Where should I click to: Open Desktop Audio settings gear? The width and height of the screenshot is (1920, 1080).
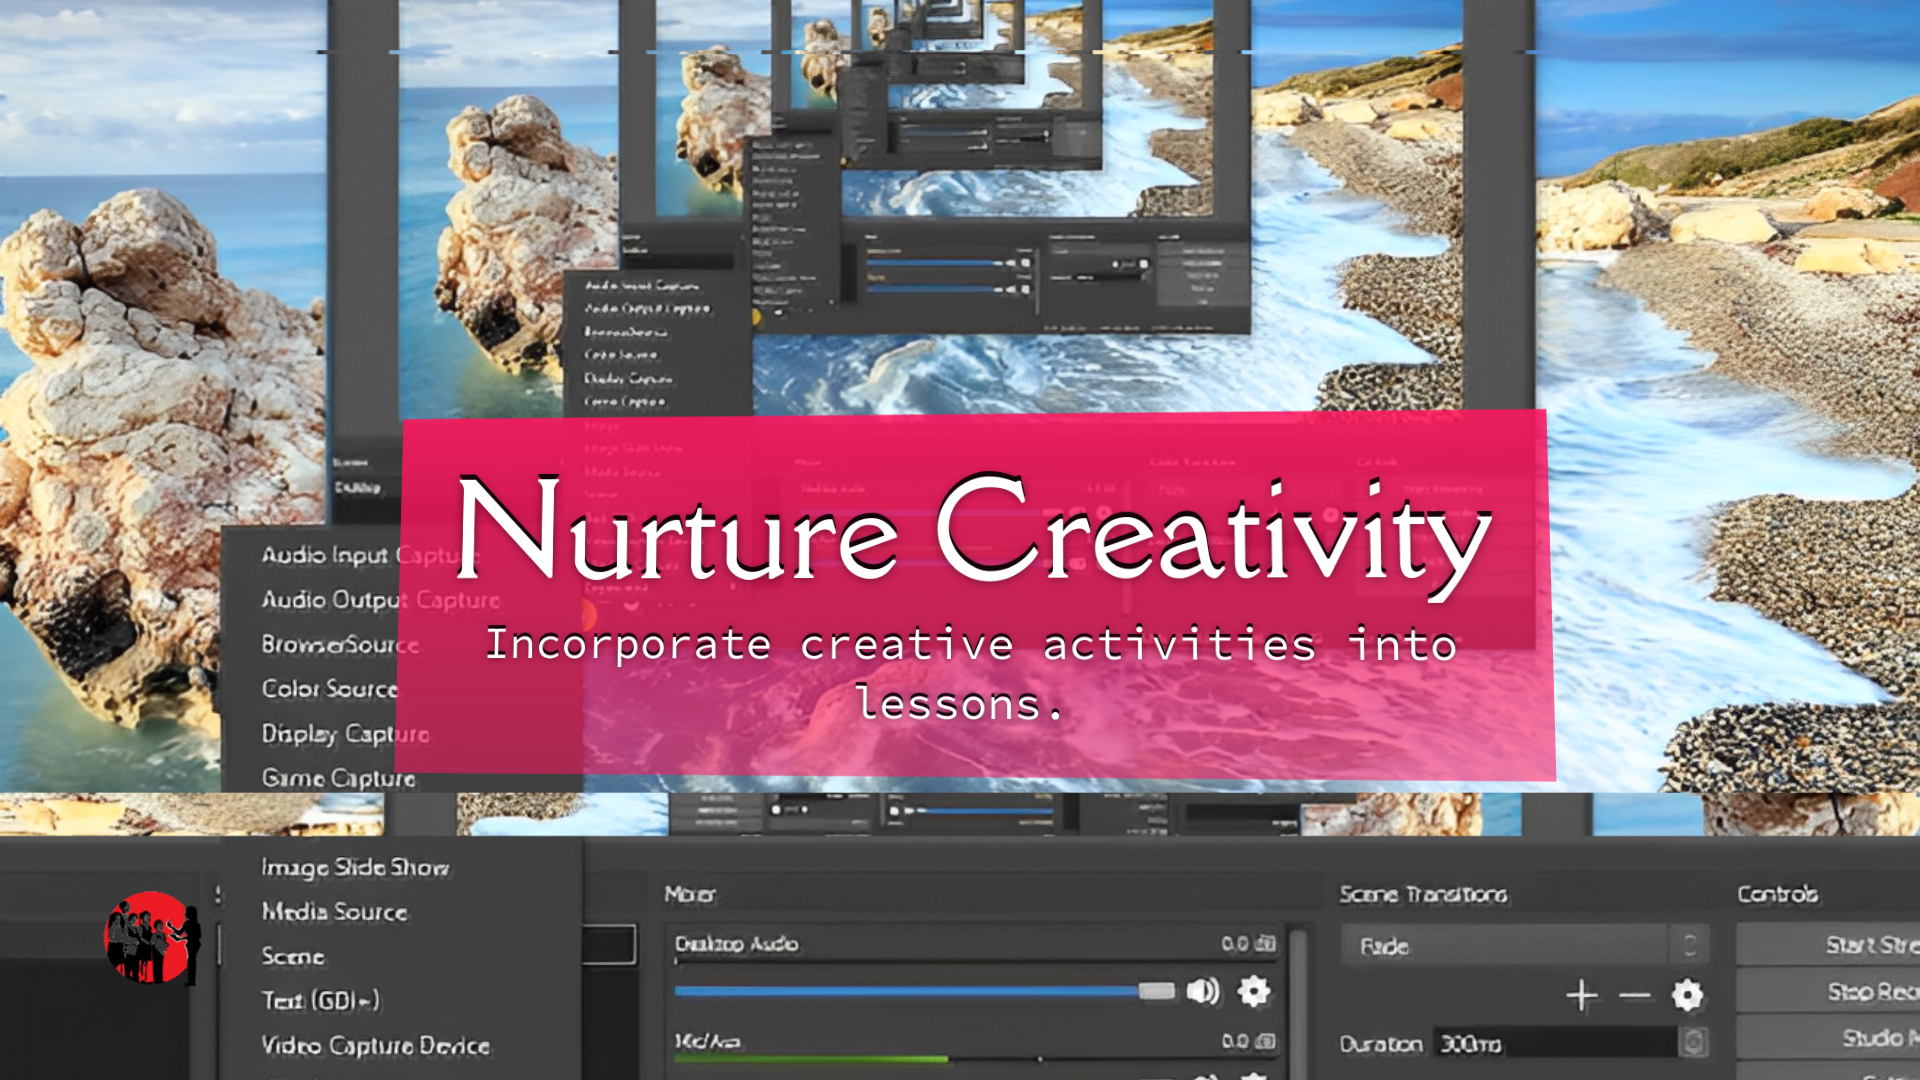tap(1253, 991)
